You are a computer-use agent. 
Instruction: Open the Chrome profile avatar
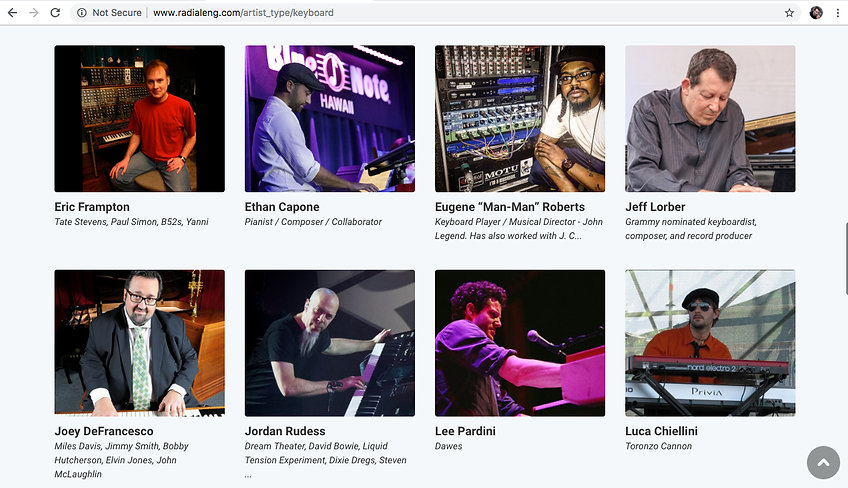[x=816, y=12]
